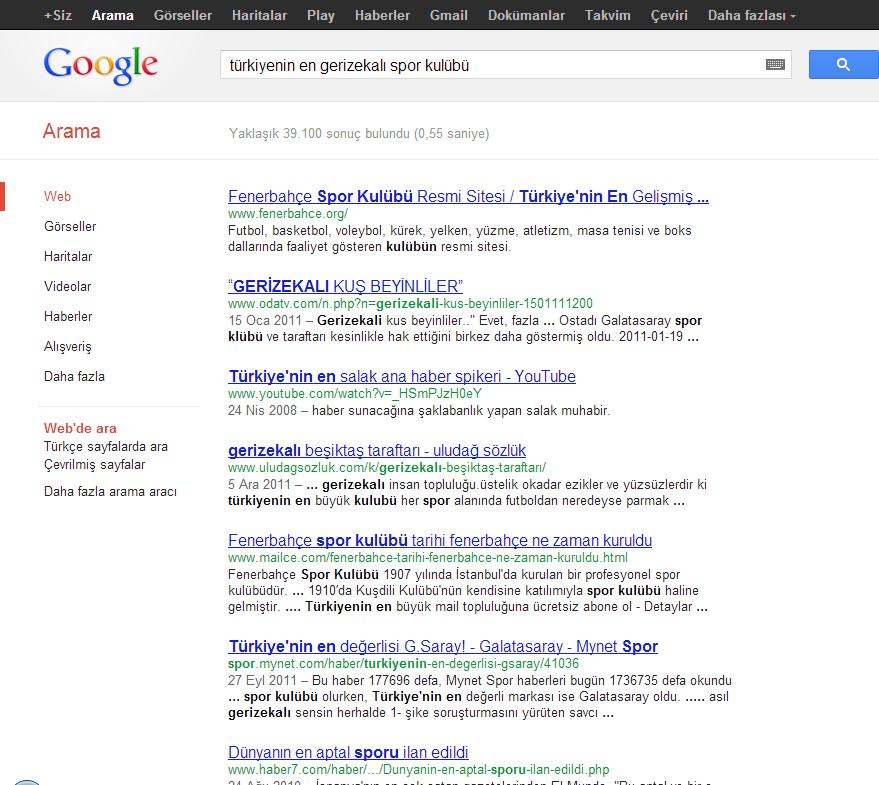Screen dimensions: 879x785
Task: Expand Daha fazla in the left sidebar
Action: pos(74,376)
